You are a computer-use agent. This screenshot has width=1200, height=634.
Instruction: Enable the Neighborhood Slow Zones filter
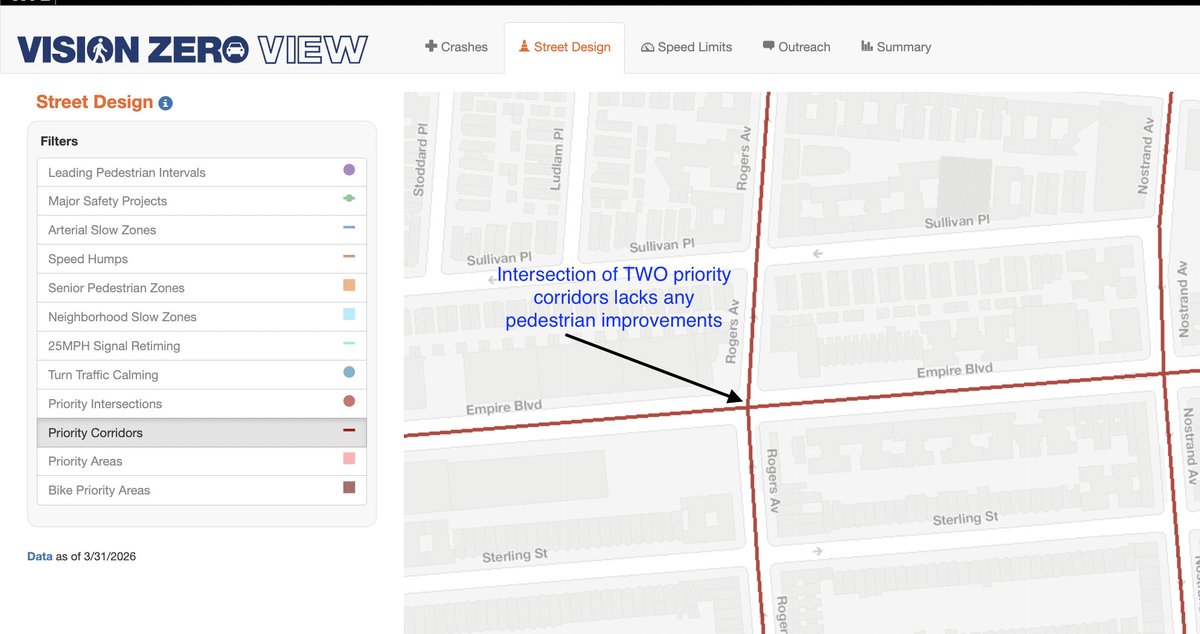pyautogui.click(x=202, y=317)
